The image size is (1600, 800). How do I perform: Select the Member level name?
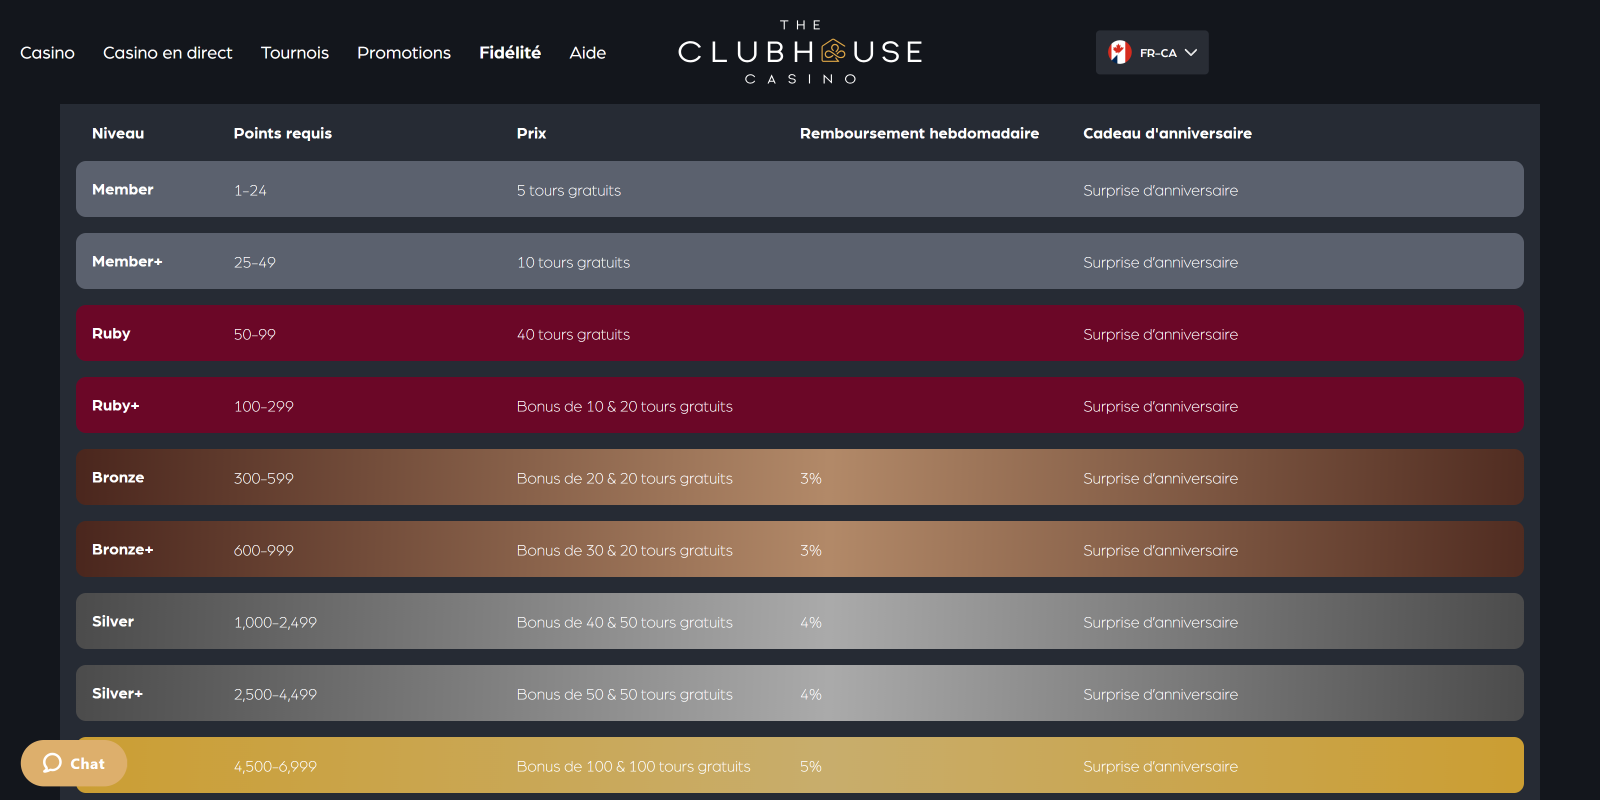tap(123, 189)
